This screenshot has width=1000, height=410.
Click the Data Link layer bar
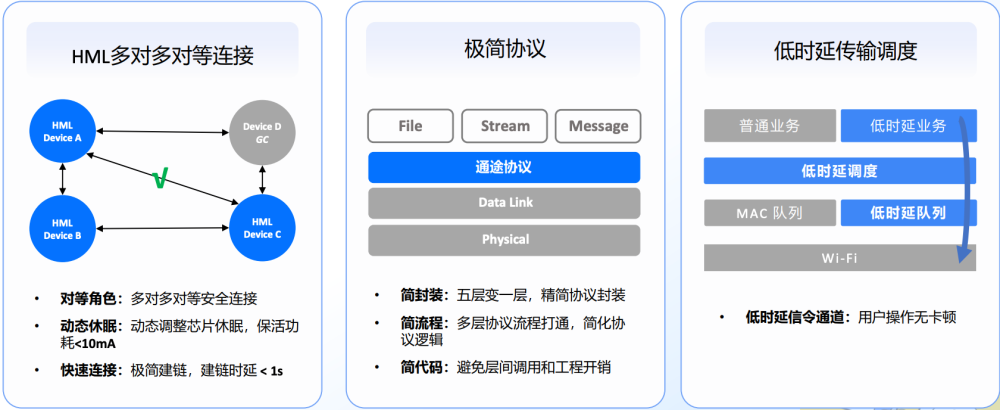(504, 203)
